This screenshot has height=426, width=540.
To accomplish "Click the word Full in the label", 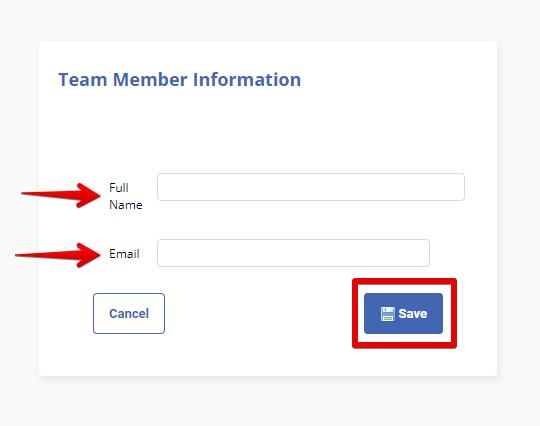I will 119,188.
